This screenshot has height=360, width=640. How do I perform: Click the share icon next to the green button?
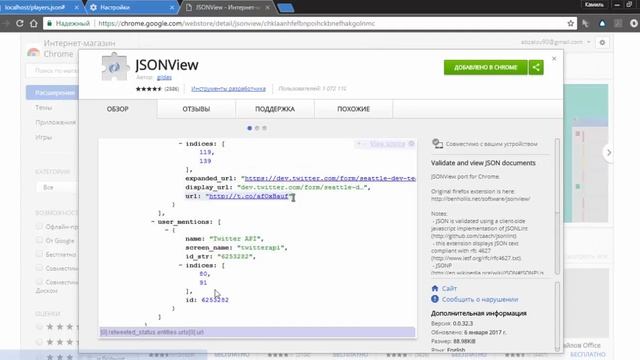coord(536,67)
